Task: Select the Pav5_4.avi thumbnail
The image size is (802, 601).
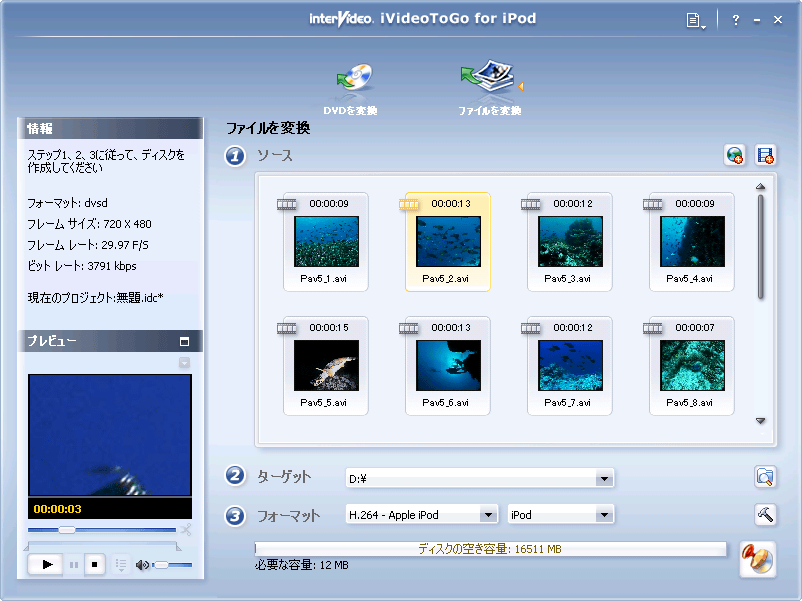Action: click(x=692, y=241)
